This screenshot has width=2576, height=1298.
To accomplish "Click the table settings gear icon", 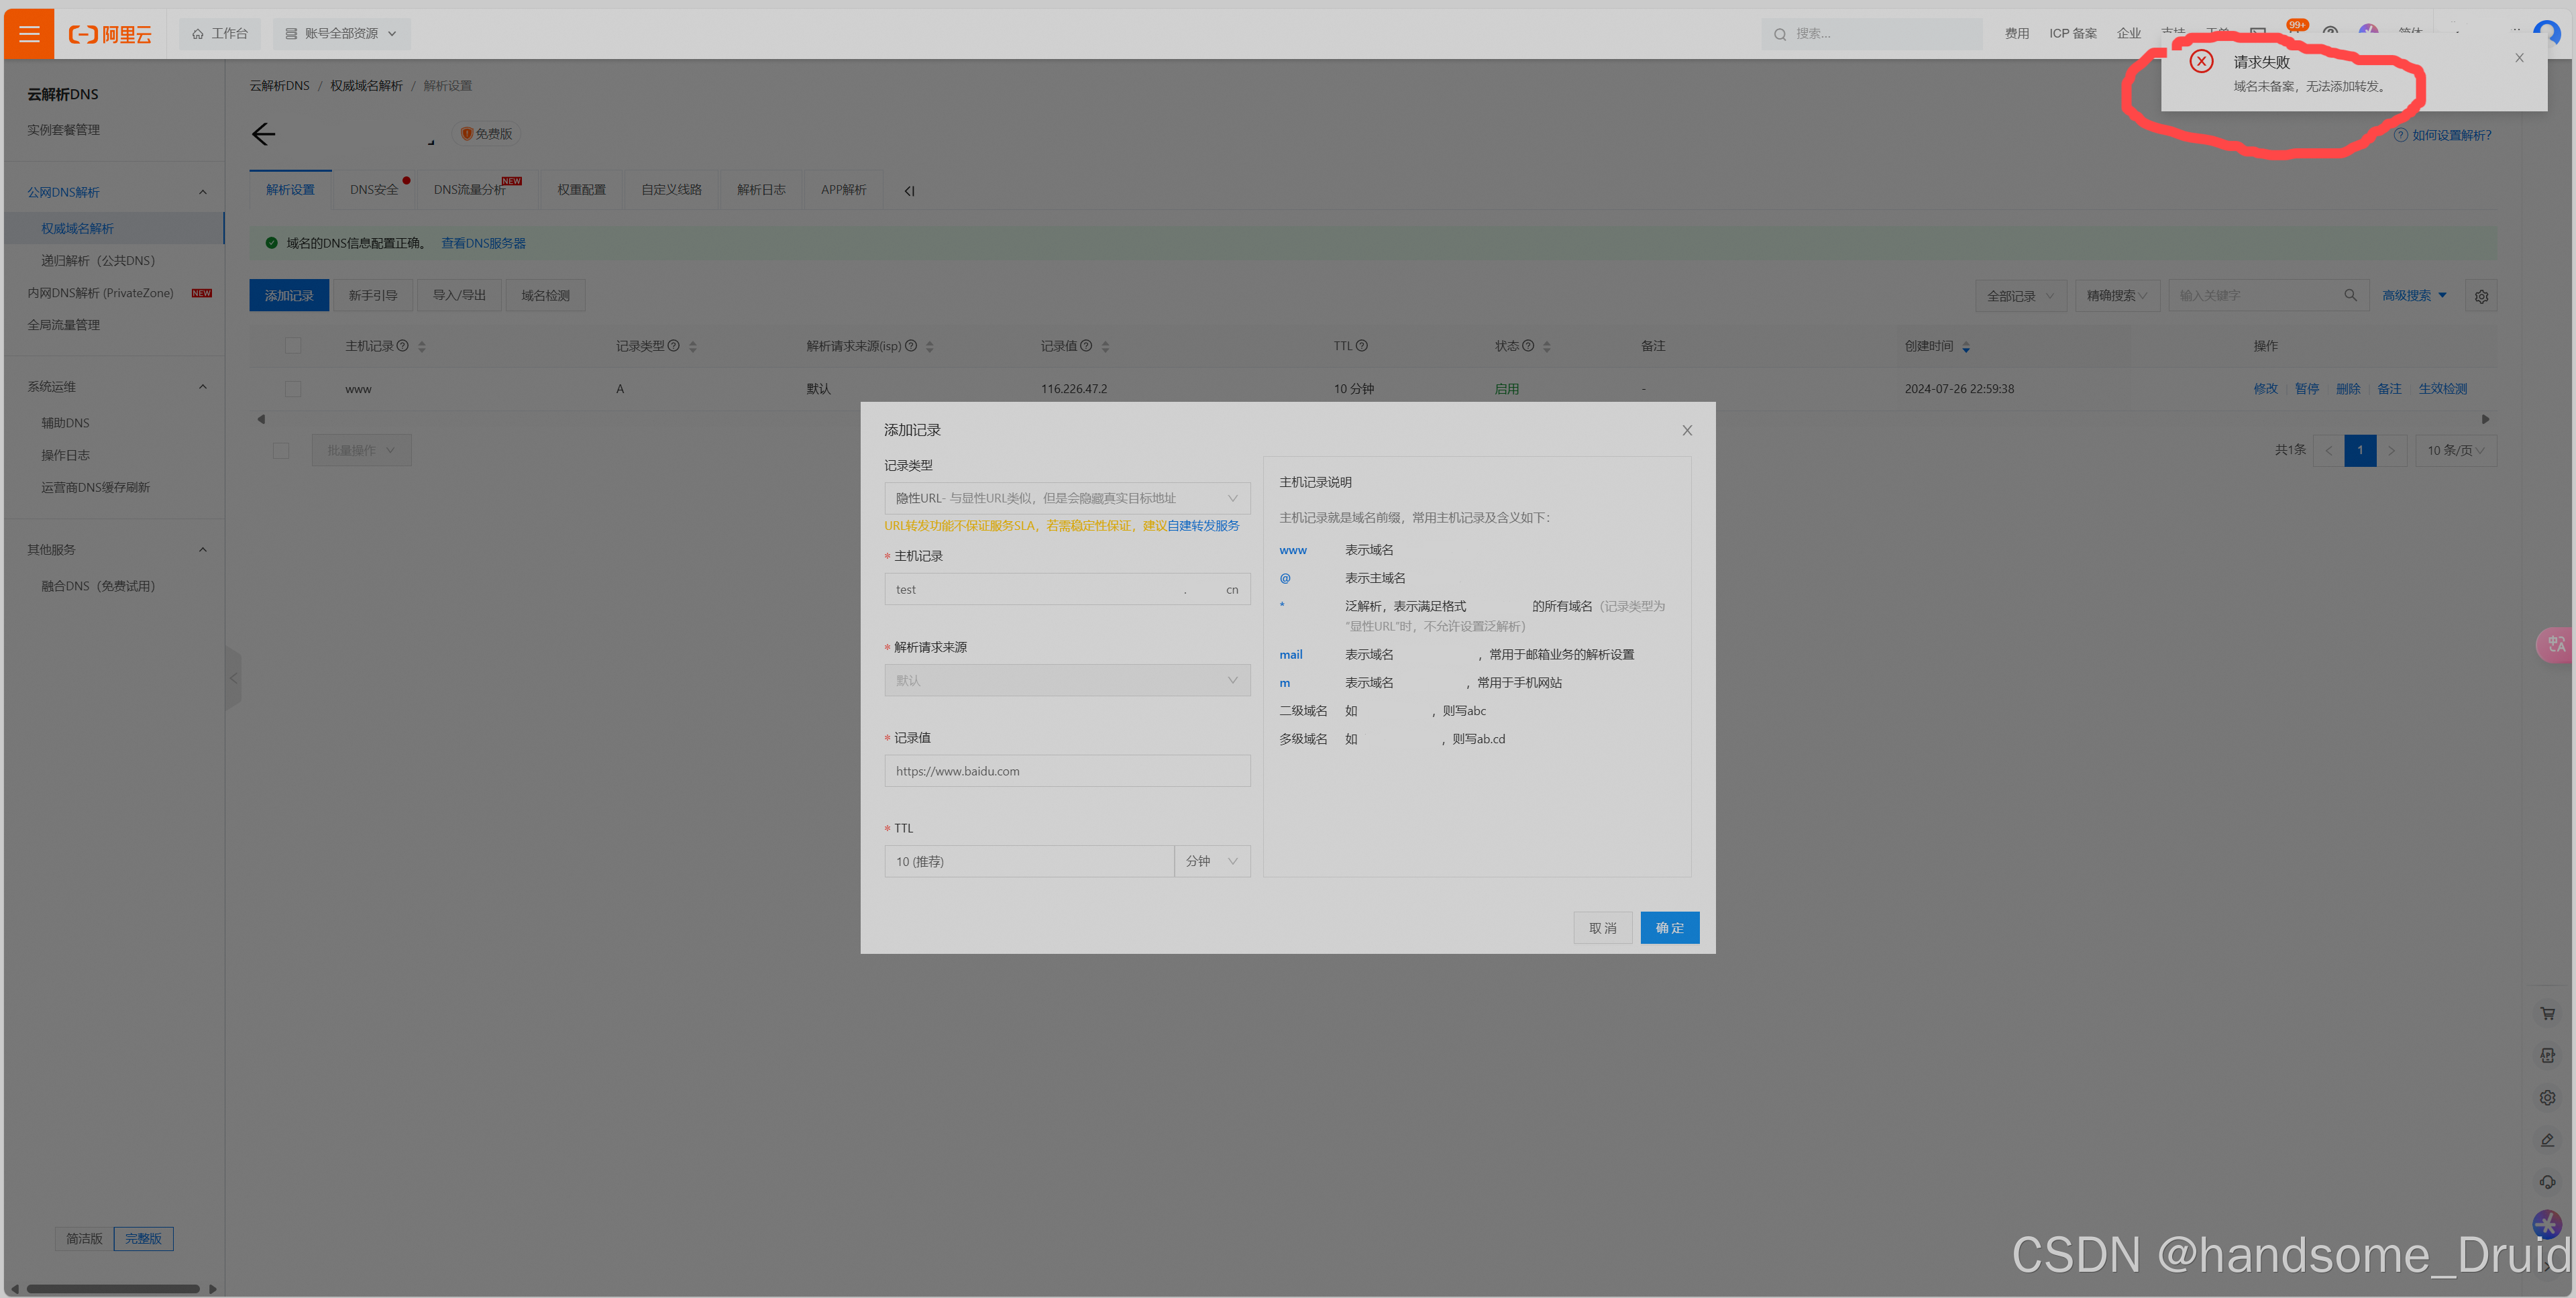I will [x=2481, y=296].
